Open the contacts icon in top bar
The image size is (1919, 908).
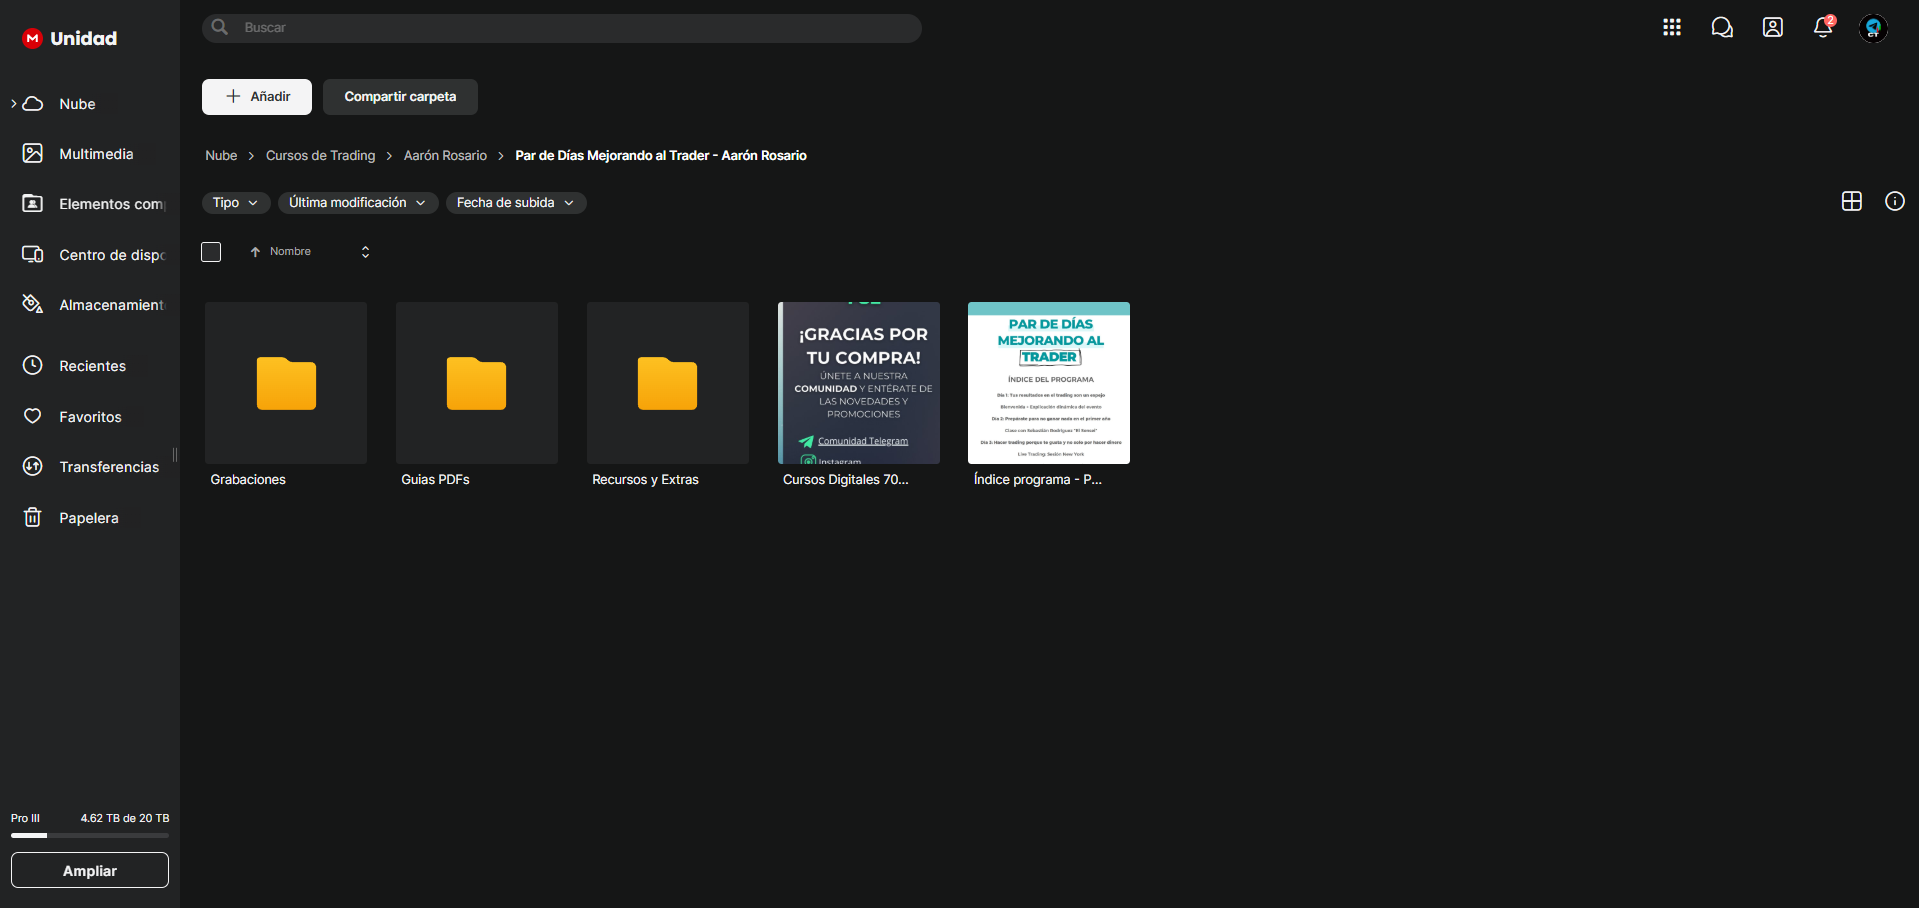point(1772,28)
